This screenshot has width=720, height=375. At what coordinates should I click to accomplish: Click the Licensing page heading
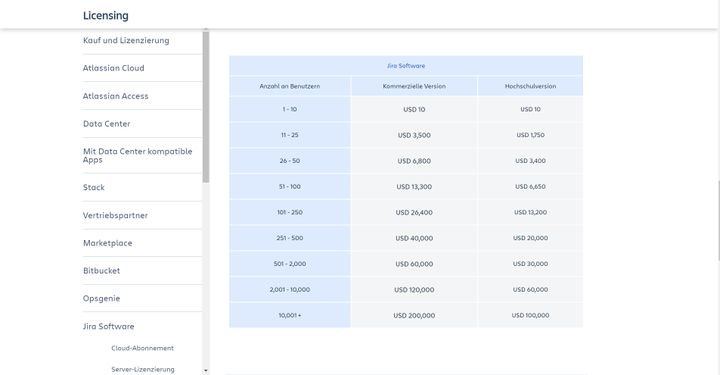pyautogui.click(x=106, y=15)
